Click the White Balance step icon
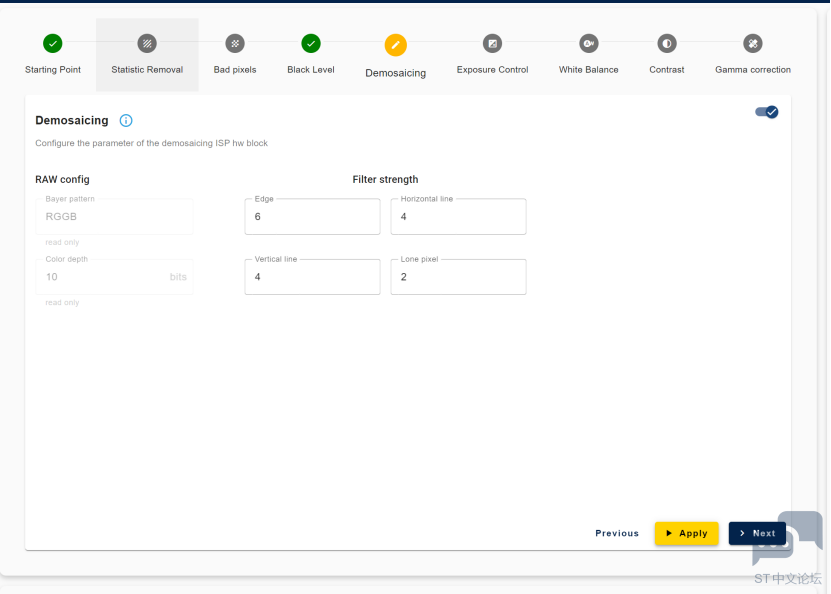The image size is (831, 594). (588, 43)
